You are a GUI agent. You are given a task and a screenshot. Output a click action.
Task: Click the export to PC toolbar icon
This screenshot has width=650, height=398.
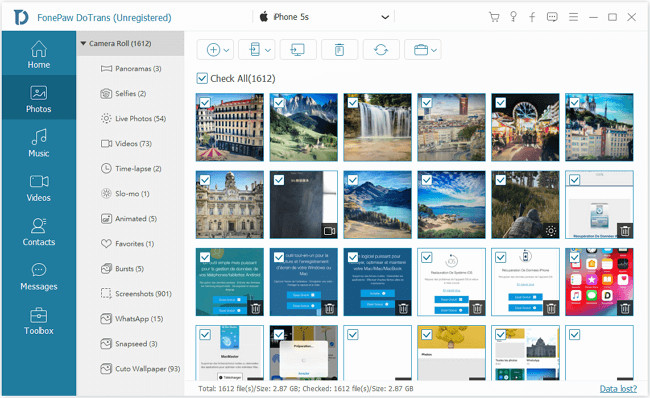tap(298, 50)
